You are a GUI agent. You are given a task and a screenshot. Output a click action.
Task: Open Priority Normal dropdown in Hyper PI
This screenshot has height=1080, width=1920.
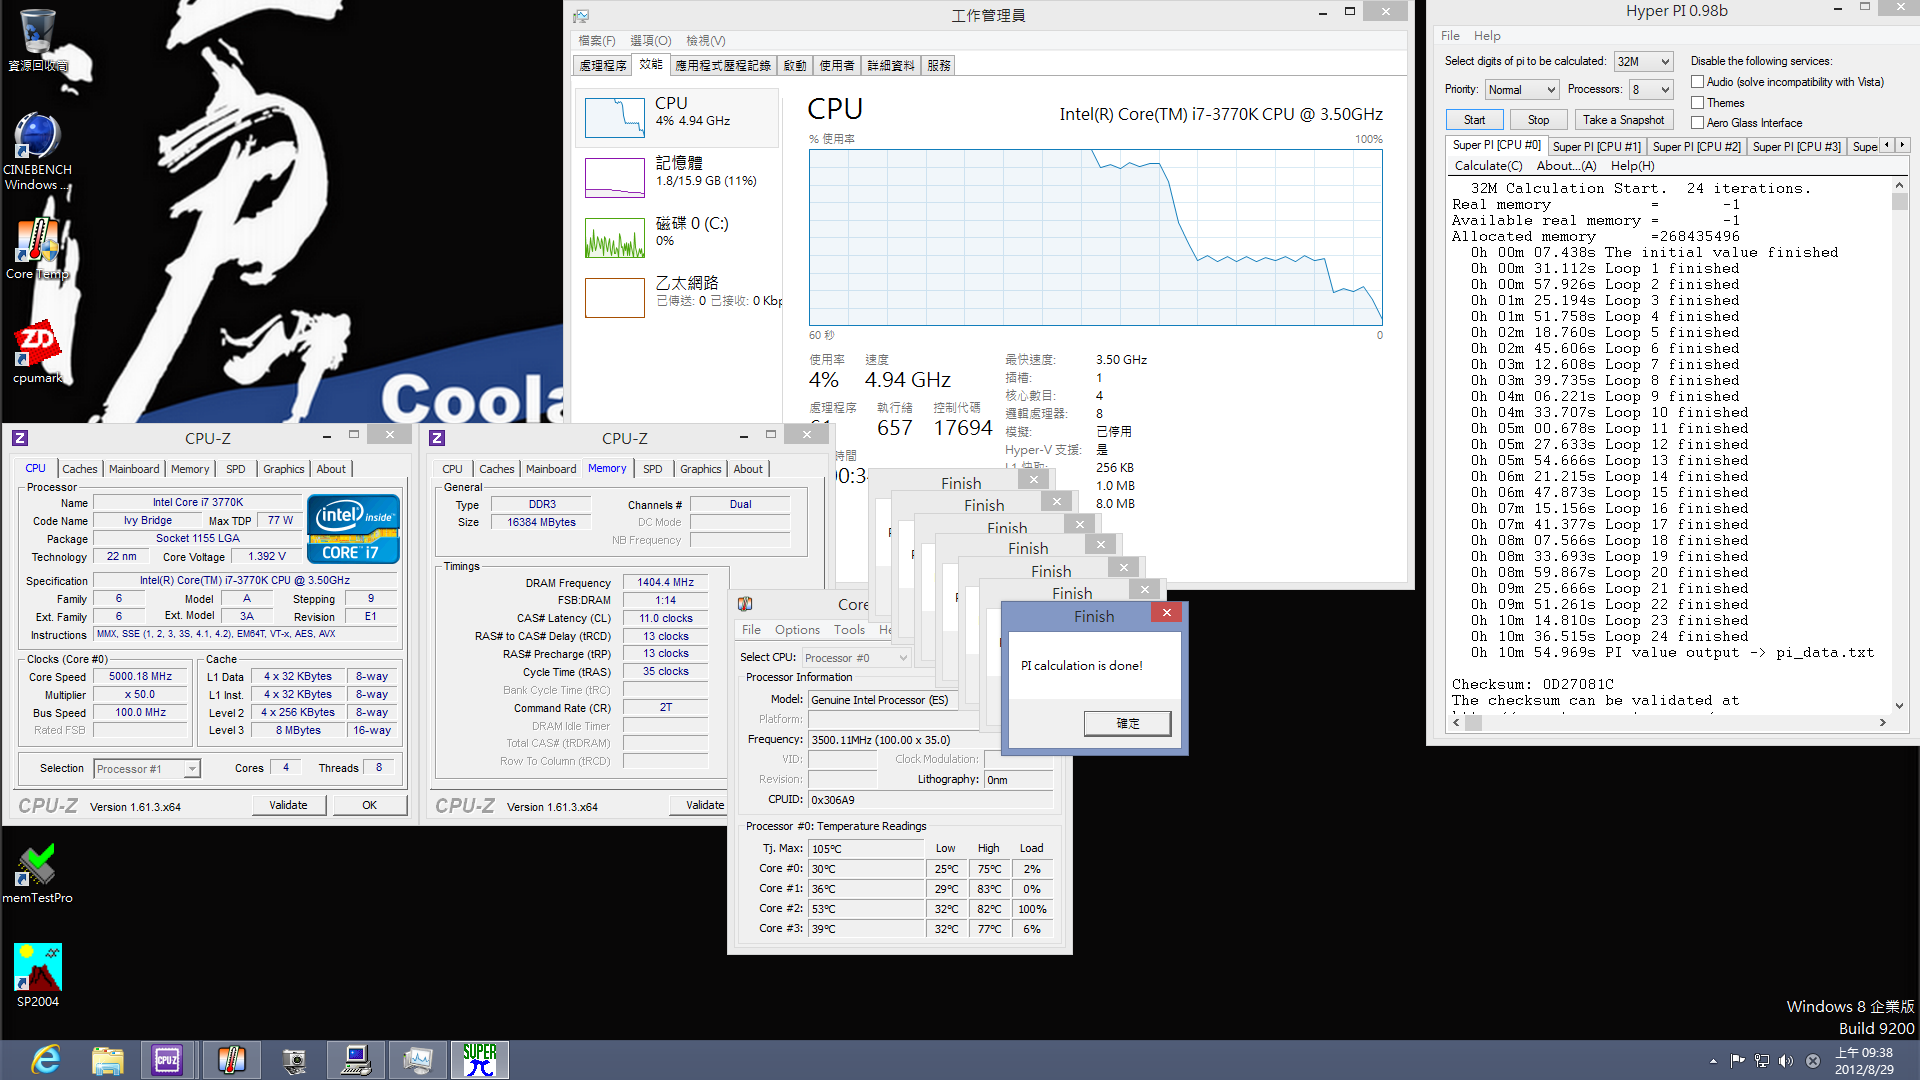pyautogui.click(x=1521, y=90)
